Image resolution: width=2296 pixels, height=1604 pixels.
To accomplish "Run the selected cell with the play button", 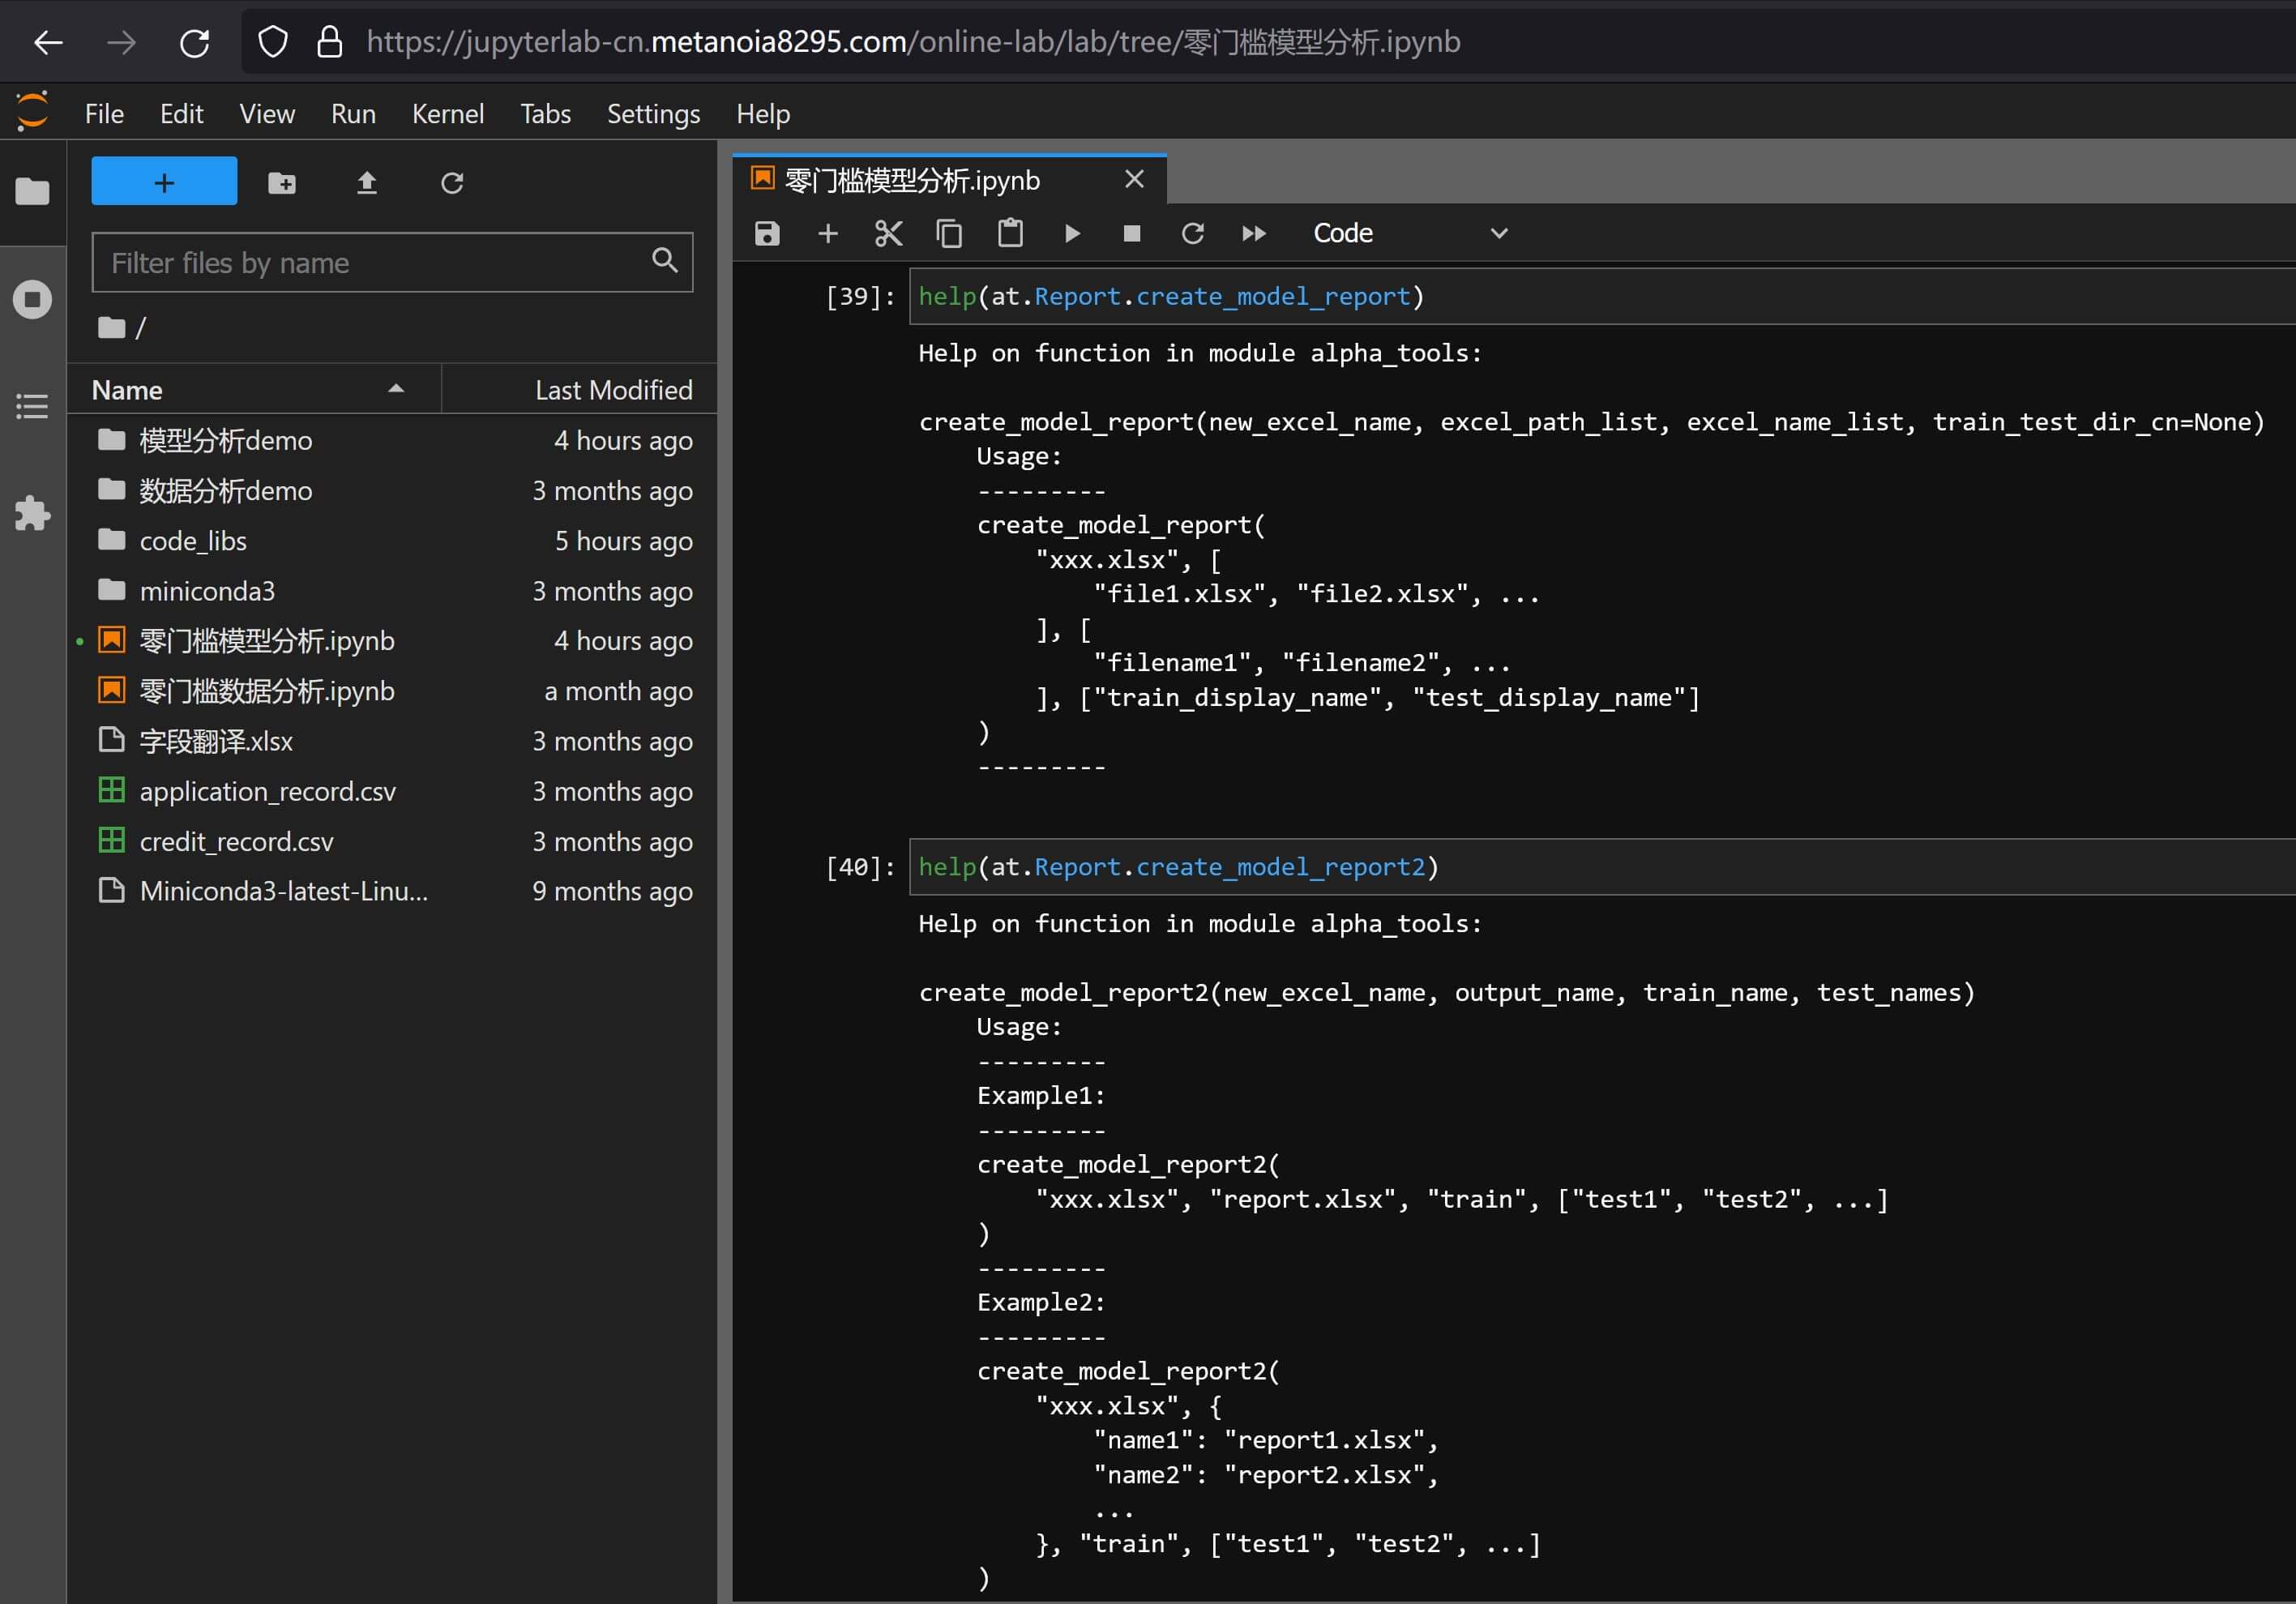I will [x=1072, y=234].
